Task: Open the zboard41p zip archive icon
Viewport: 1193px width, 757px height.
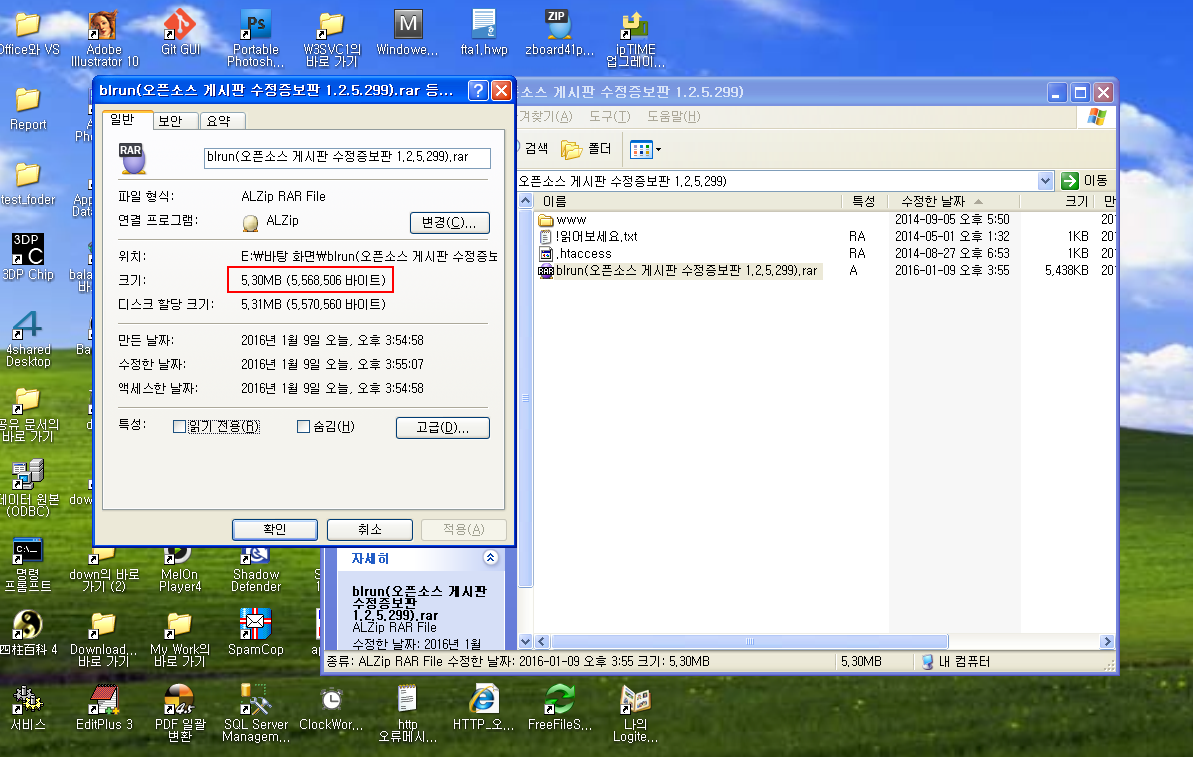Action: (x=559, y=33)
